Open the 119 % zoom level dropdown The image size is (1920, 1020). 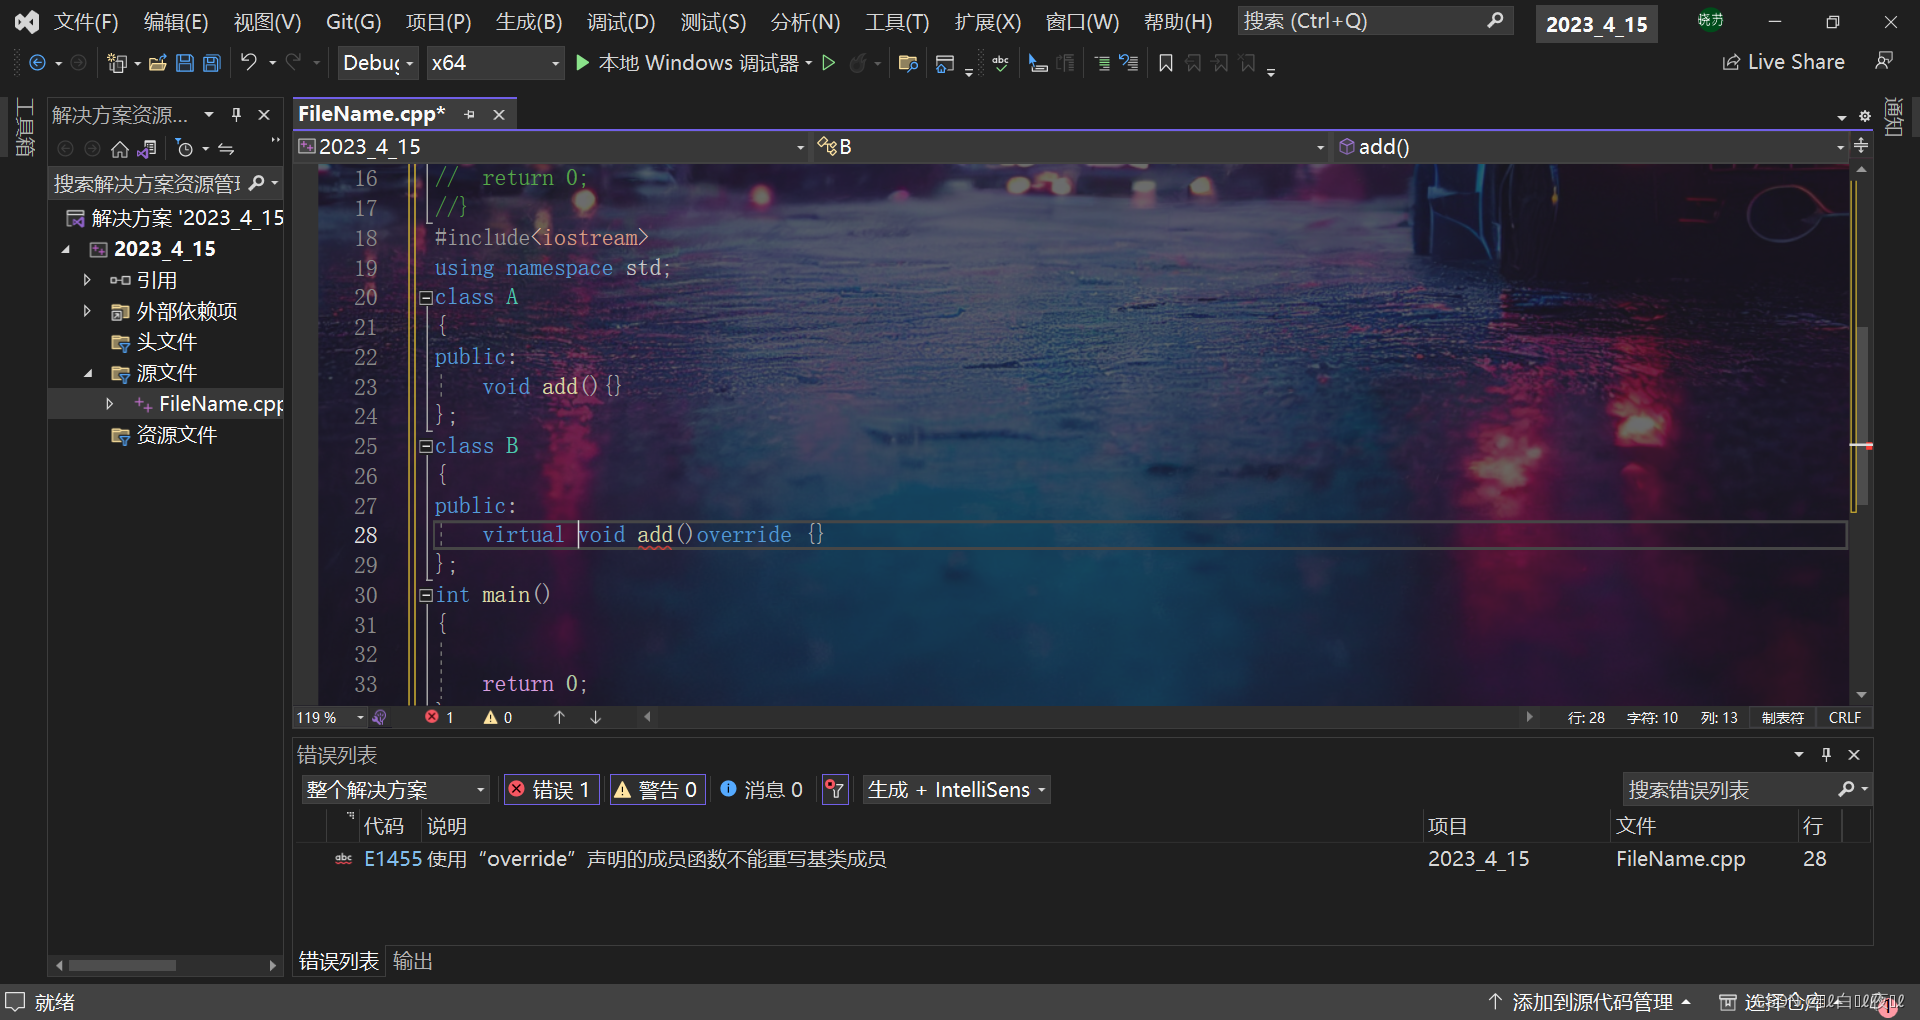[330, 717]
